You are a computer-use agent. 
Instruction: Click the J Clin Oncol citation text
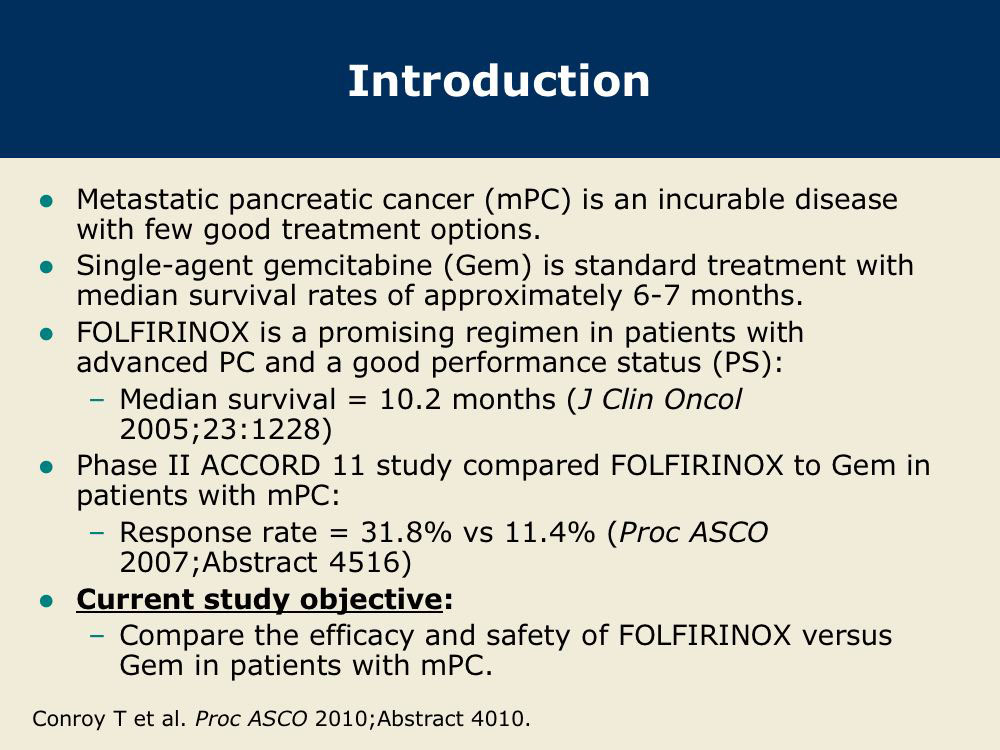pos(659,400)
